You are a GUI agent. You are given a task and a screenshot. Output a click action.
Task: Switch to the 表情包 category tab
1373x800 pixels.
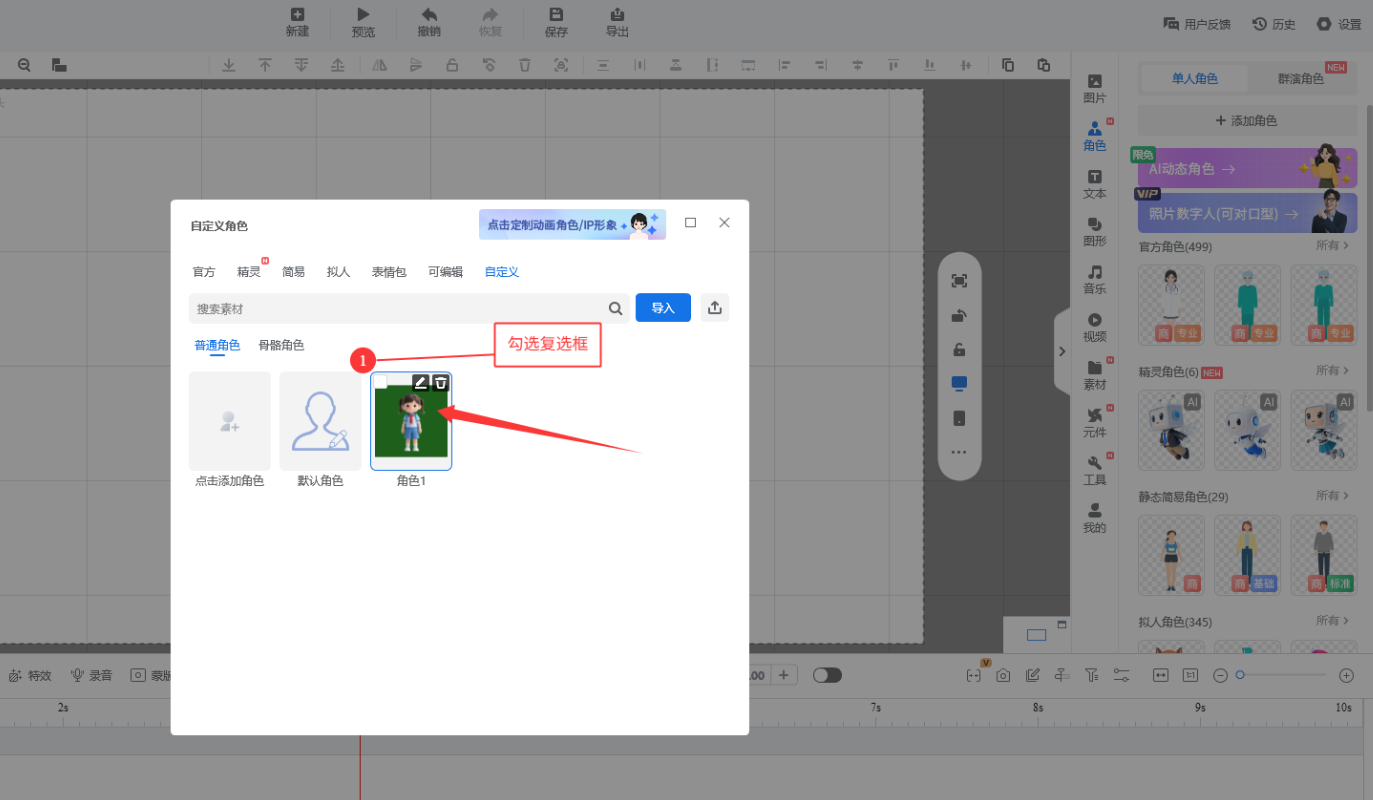tap(389, 272)
